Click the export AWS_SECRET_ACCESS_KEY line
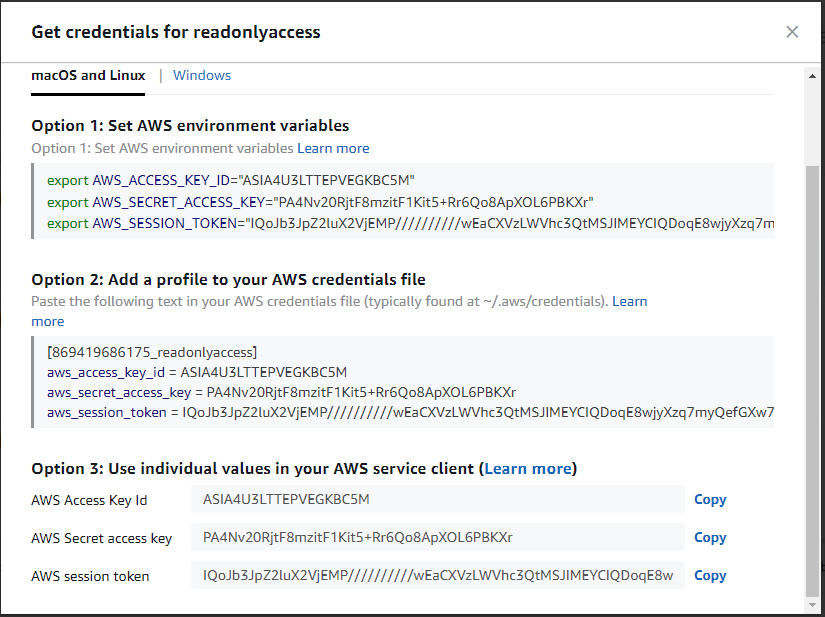 tap(320, 203)
